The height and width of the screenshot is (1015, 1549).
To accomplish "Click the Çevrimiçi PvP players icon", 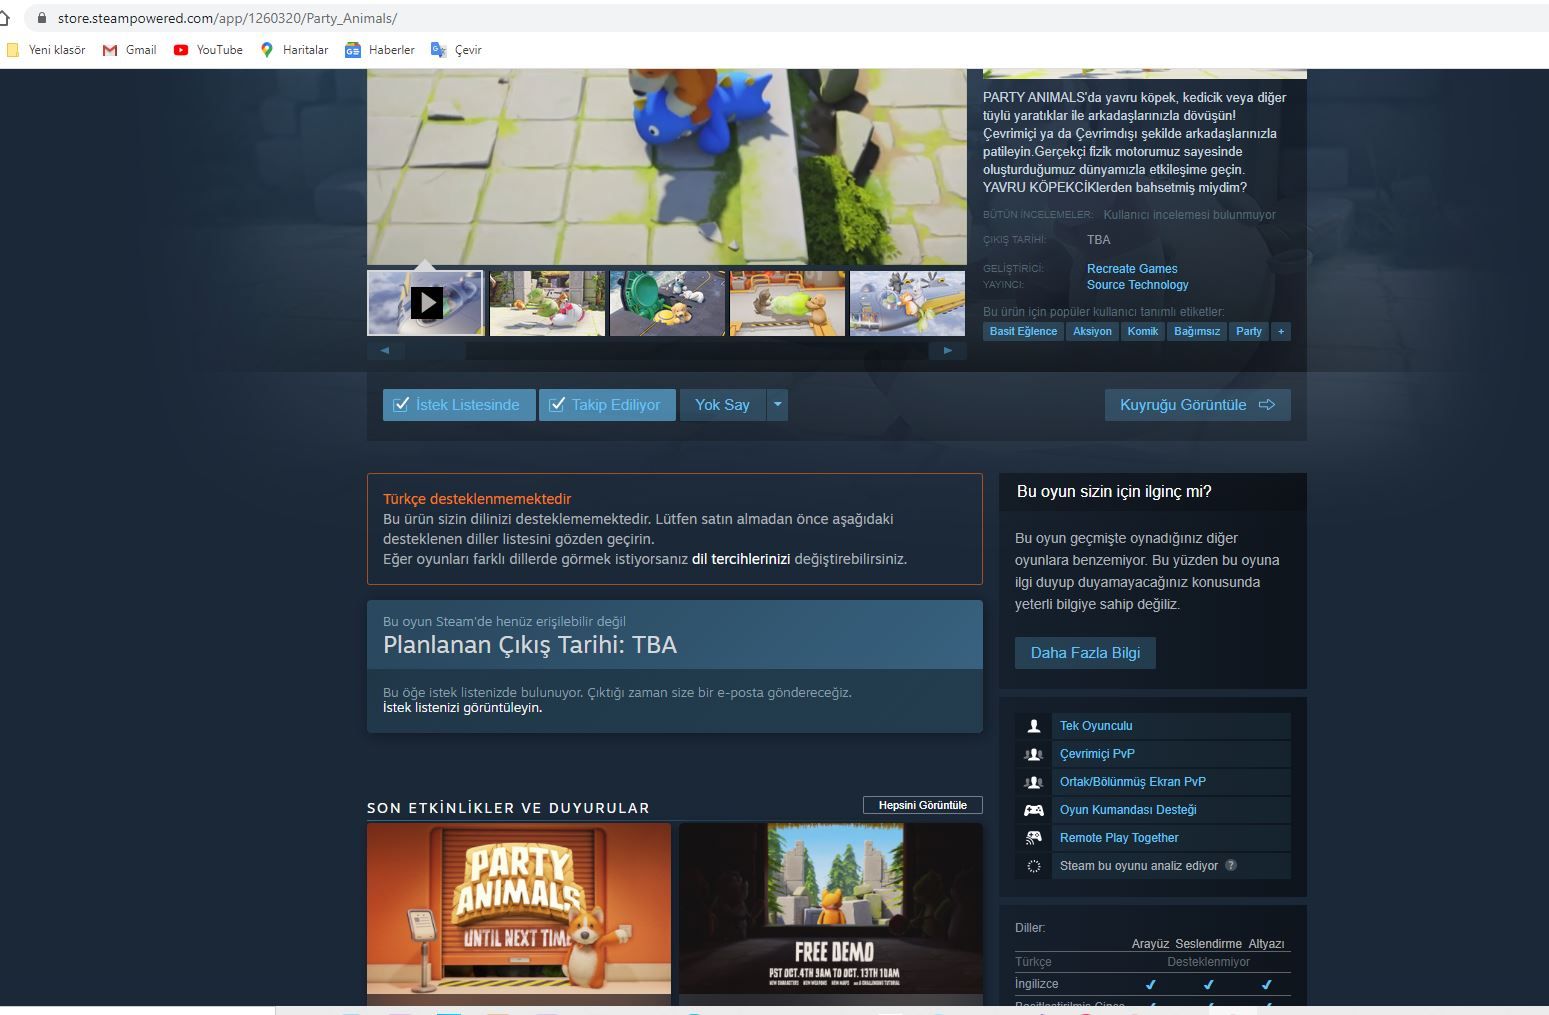I will pos(1034,754).
